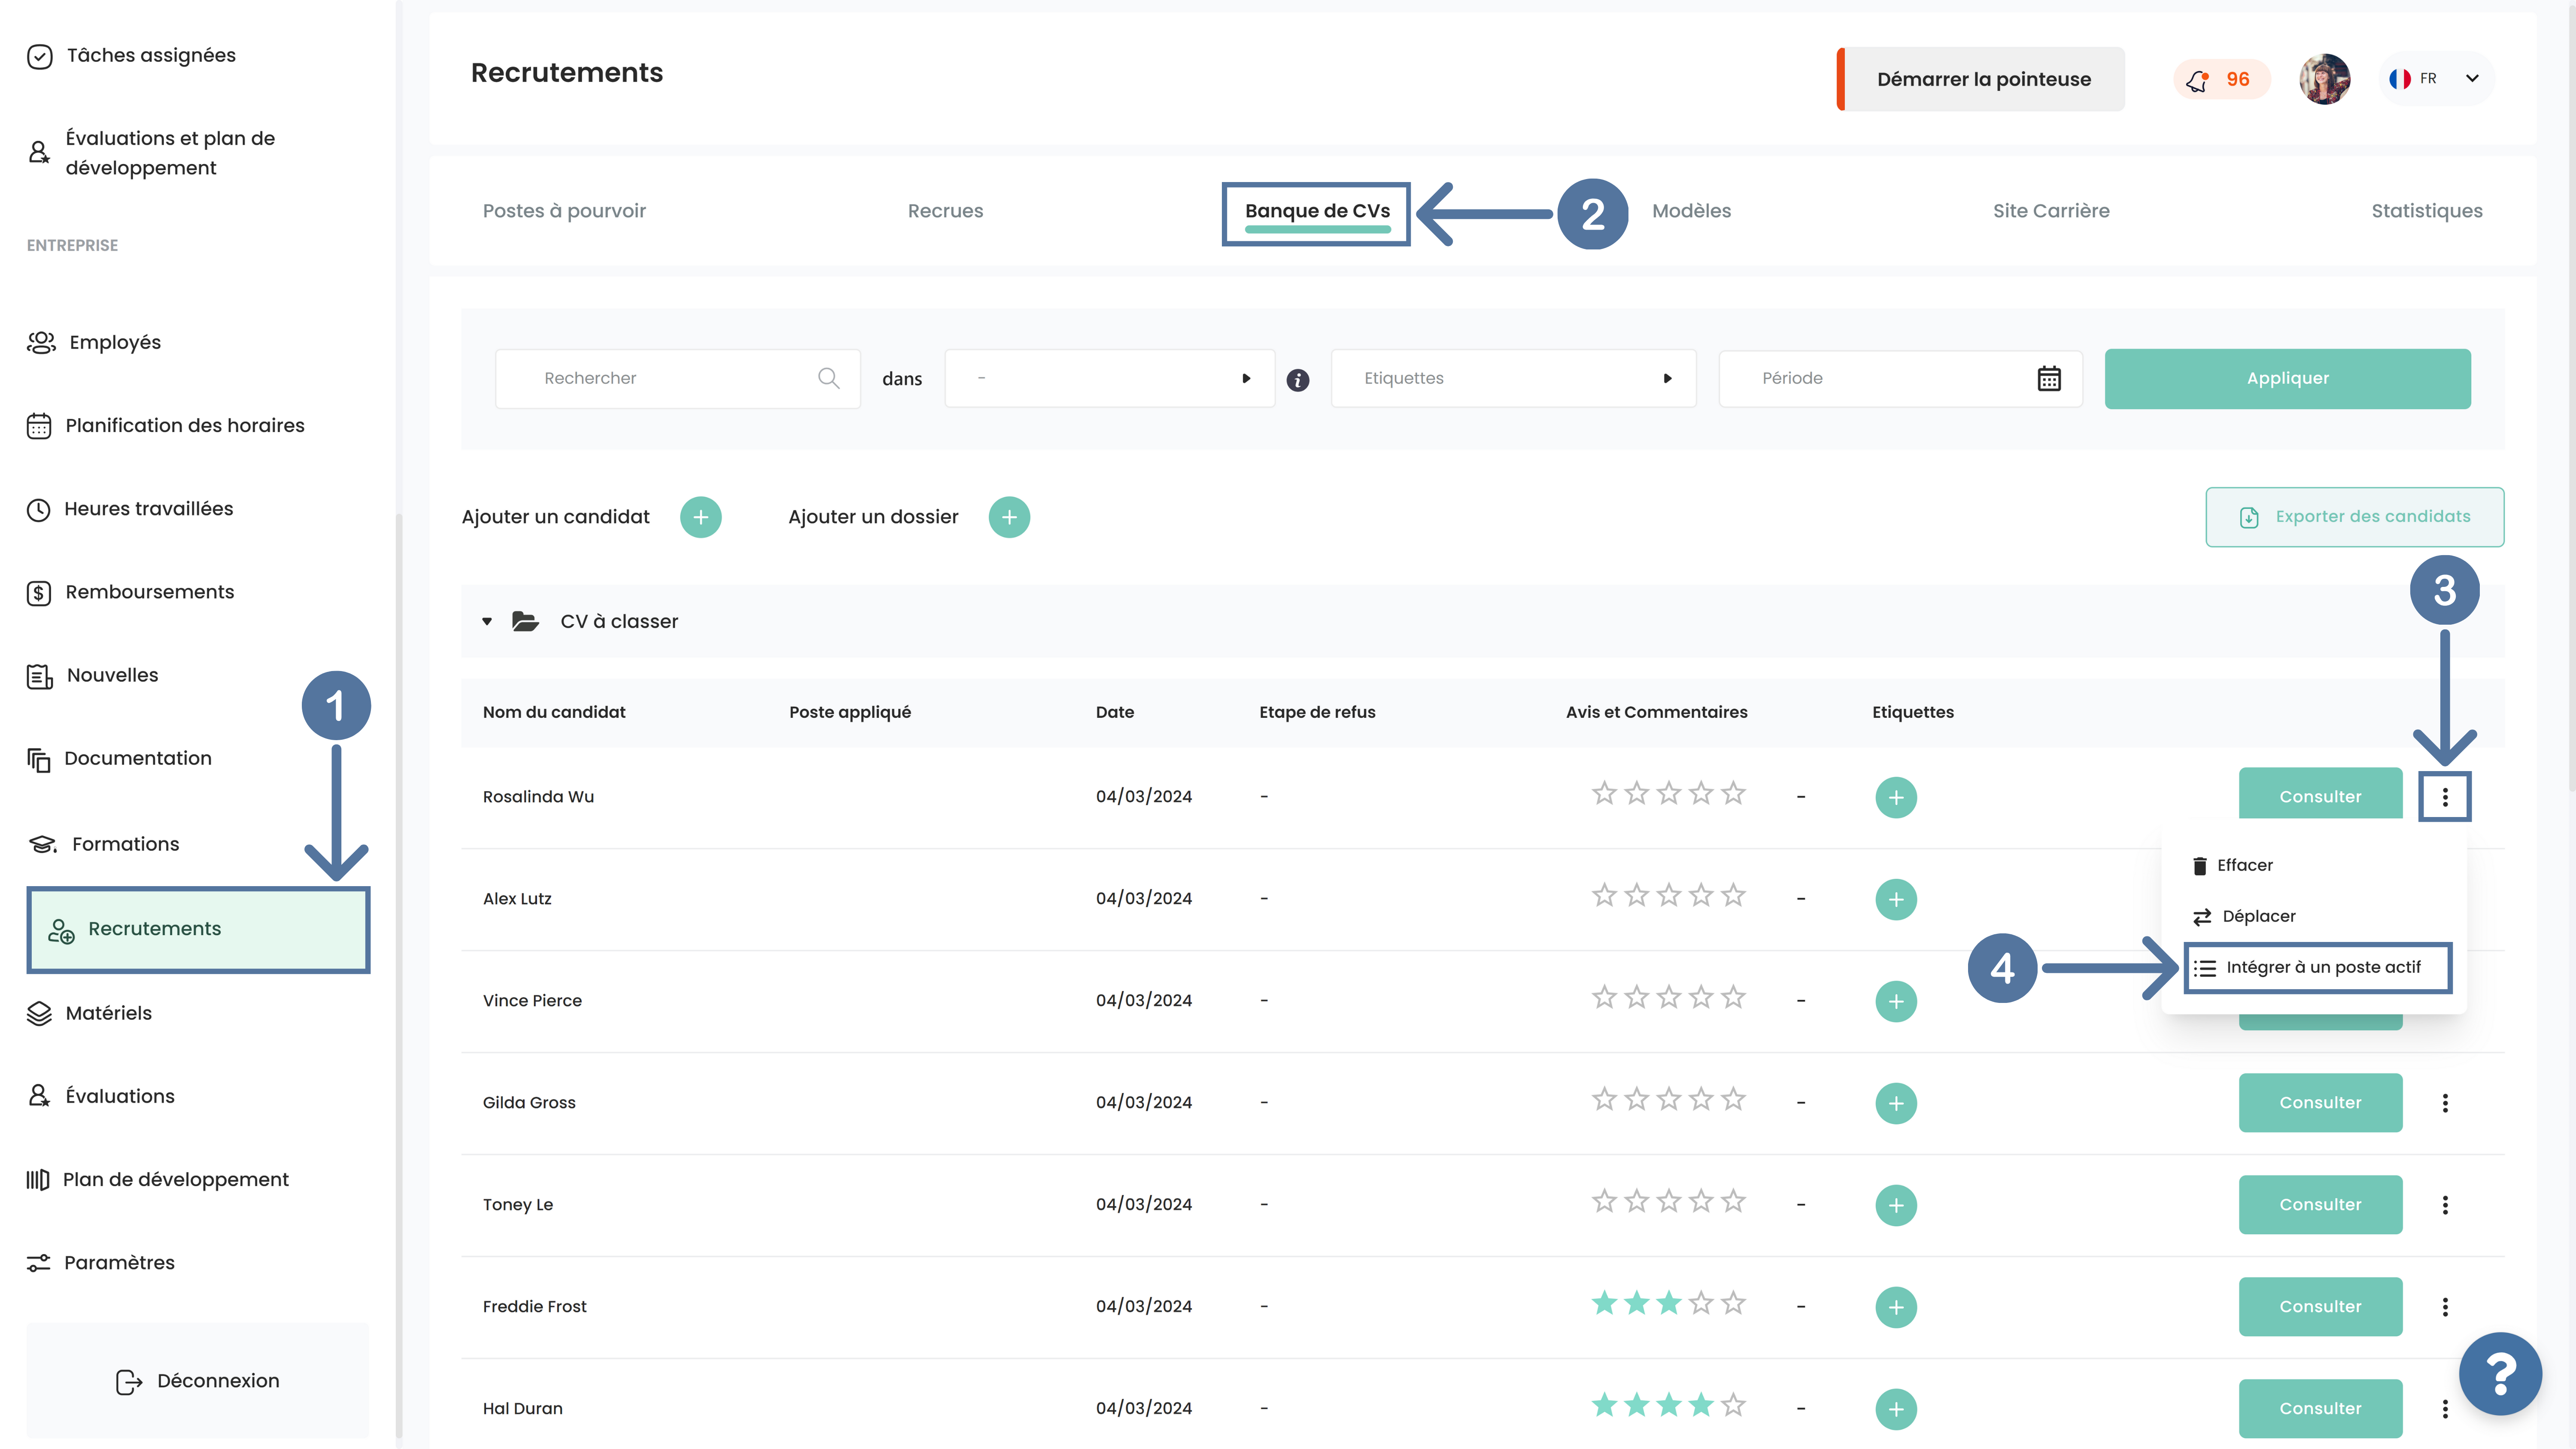Click plus icon for Ajouter un candidat
Screen dimensions: 2576x1449
(x=701, y=517)
